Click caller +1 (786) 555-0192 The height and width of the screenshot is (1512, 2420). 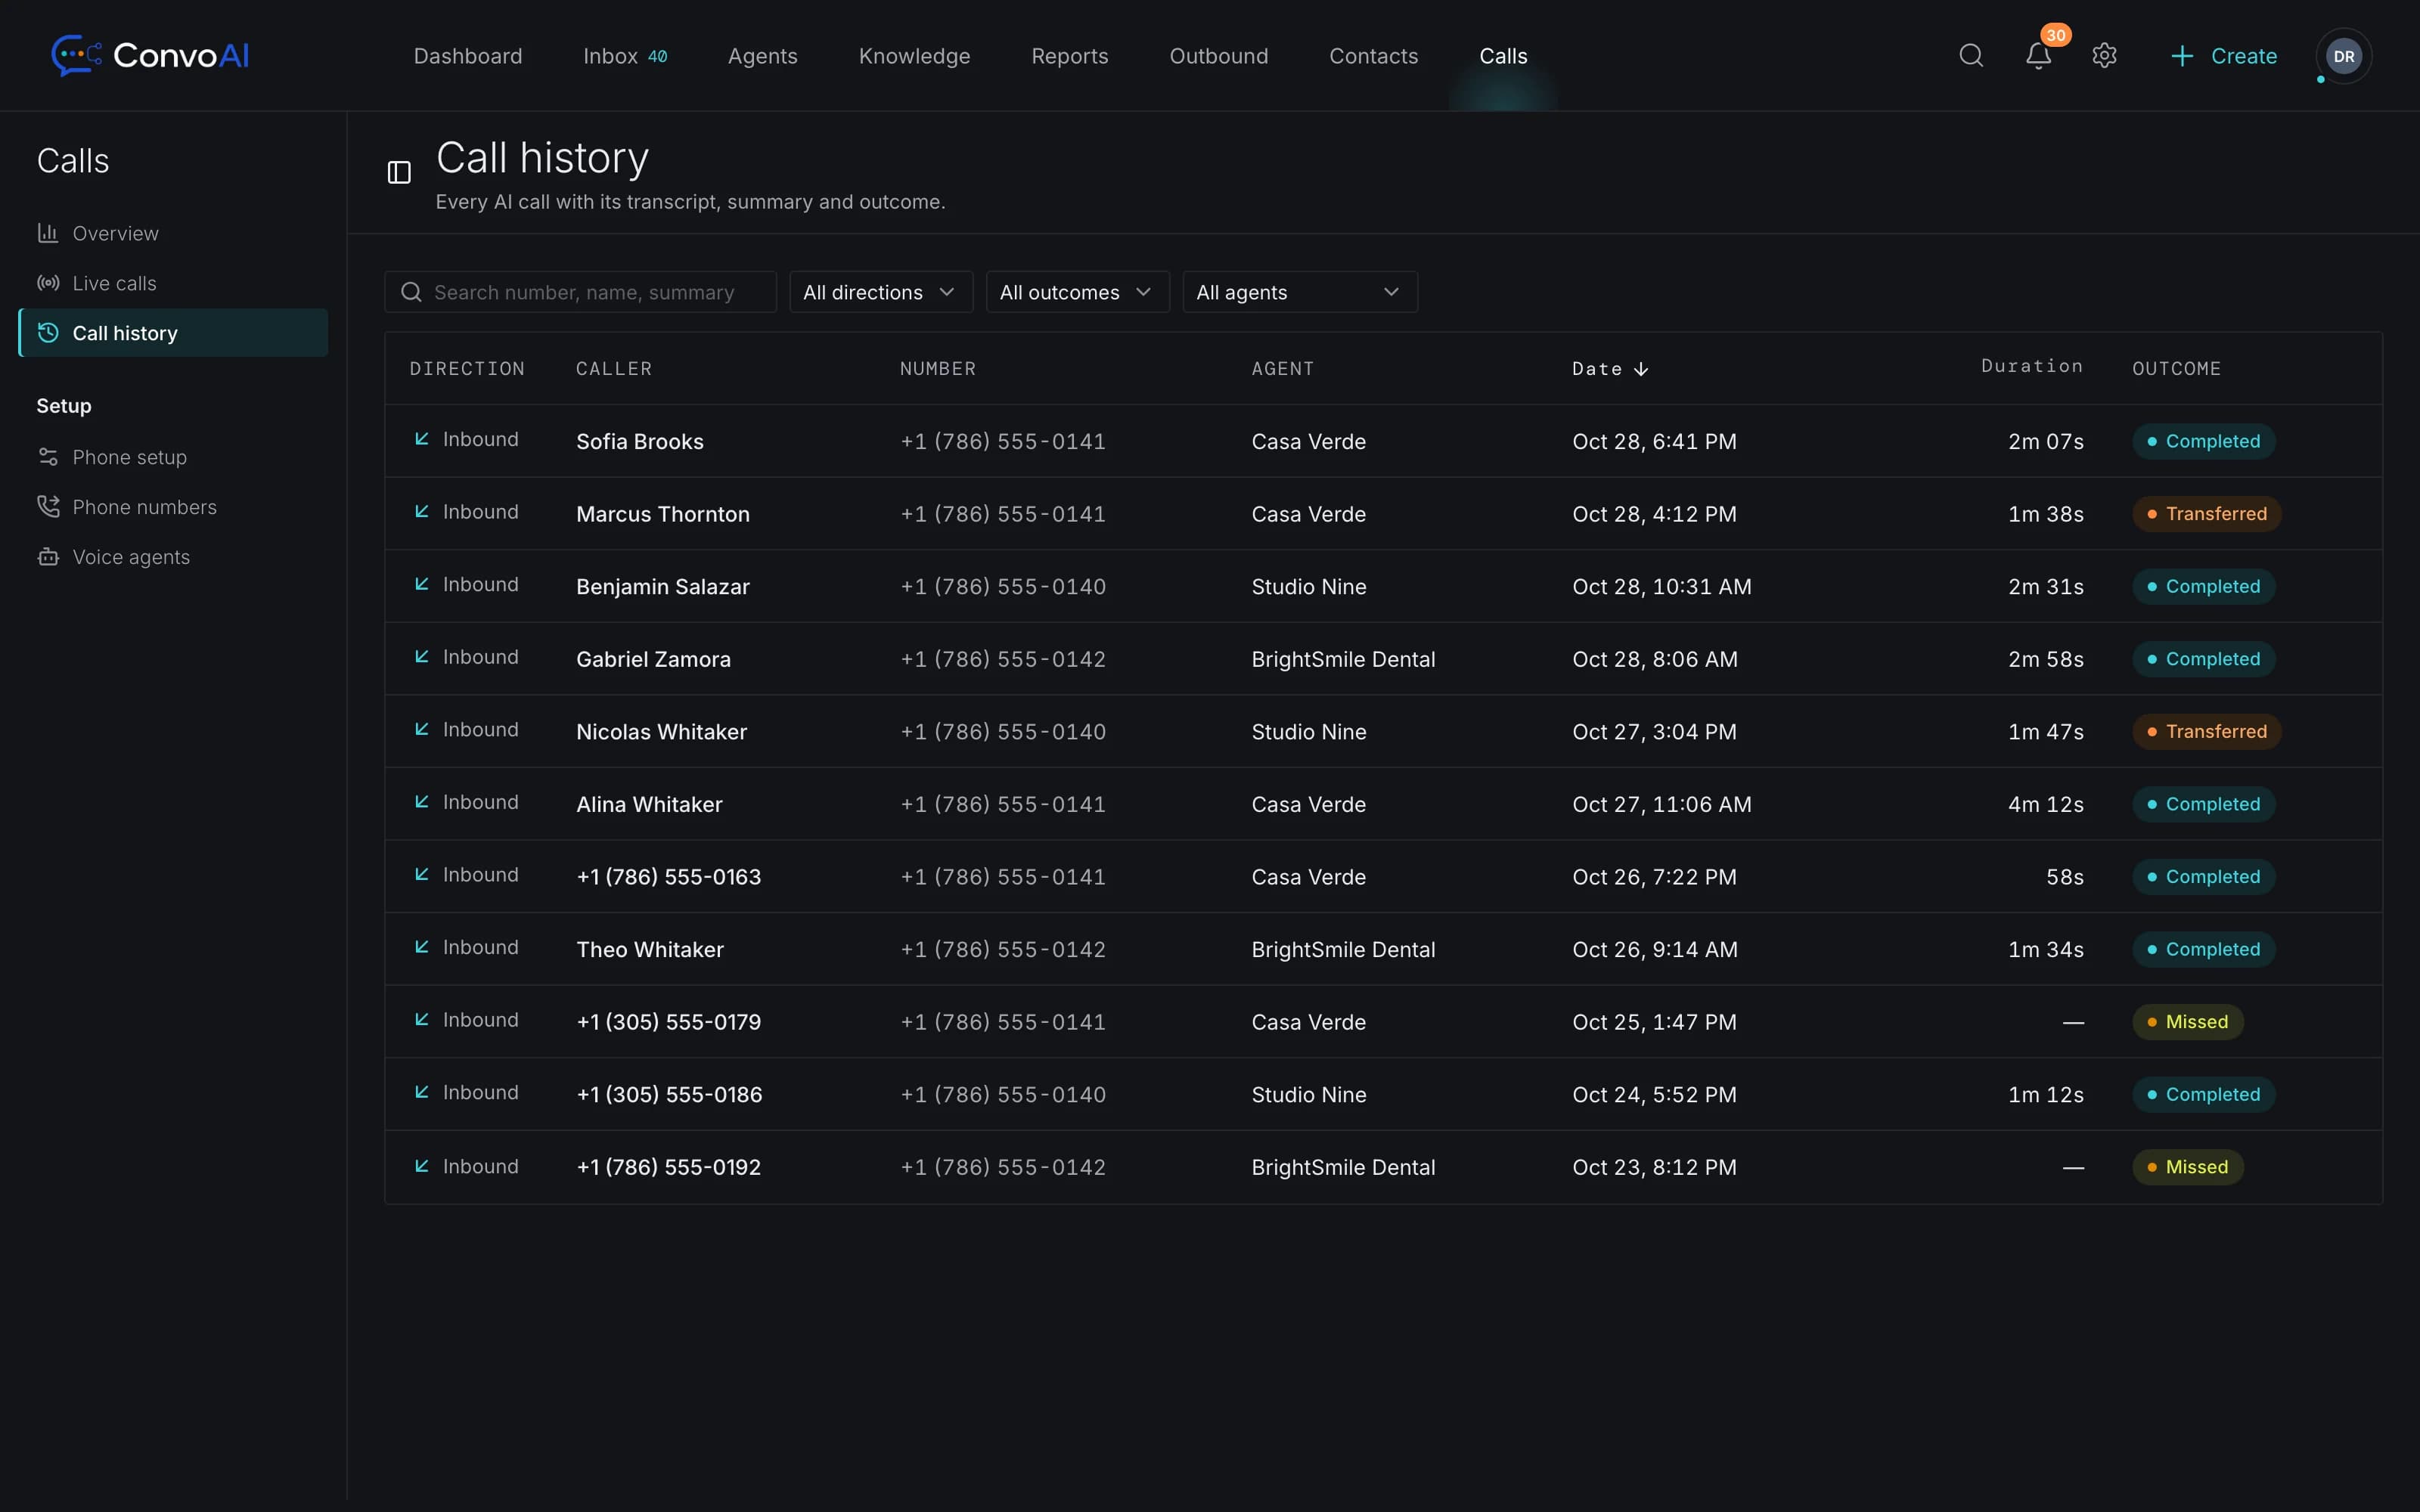coord(669,1167)
